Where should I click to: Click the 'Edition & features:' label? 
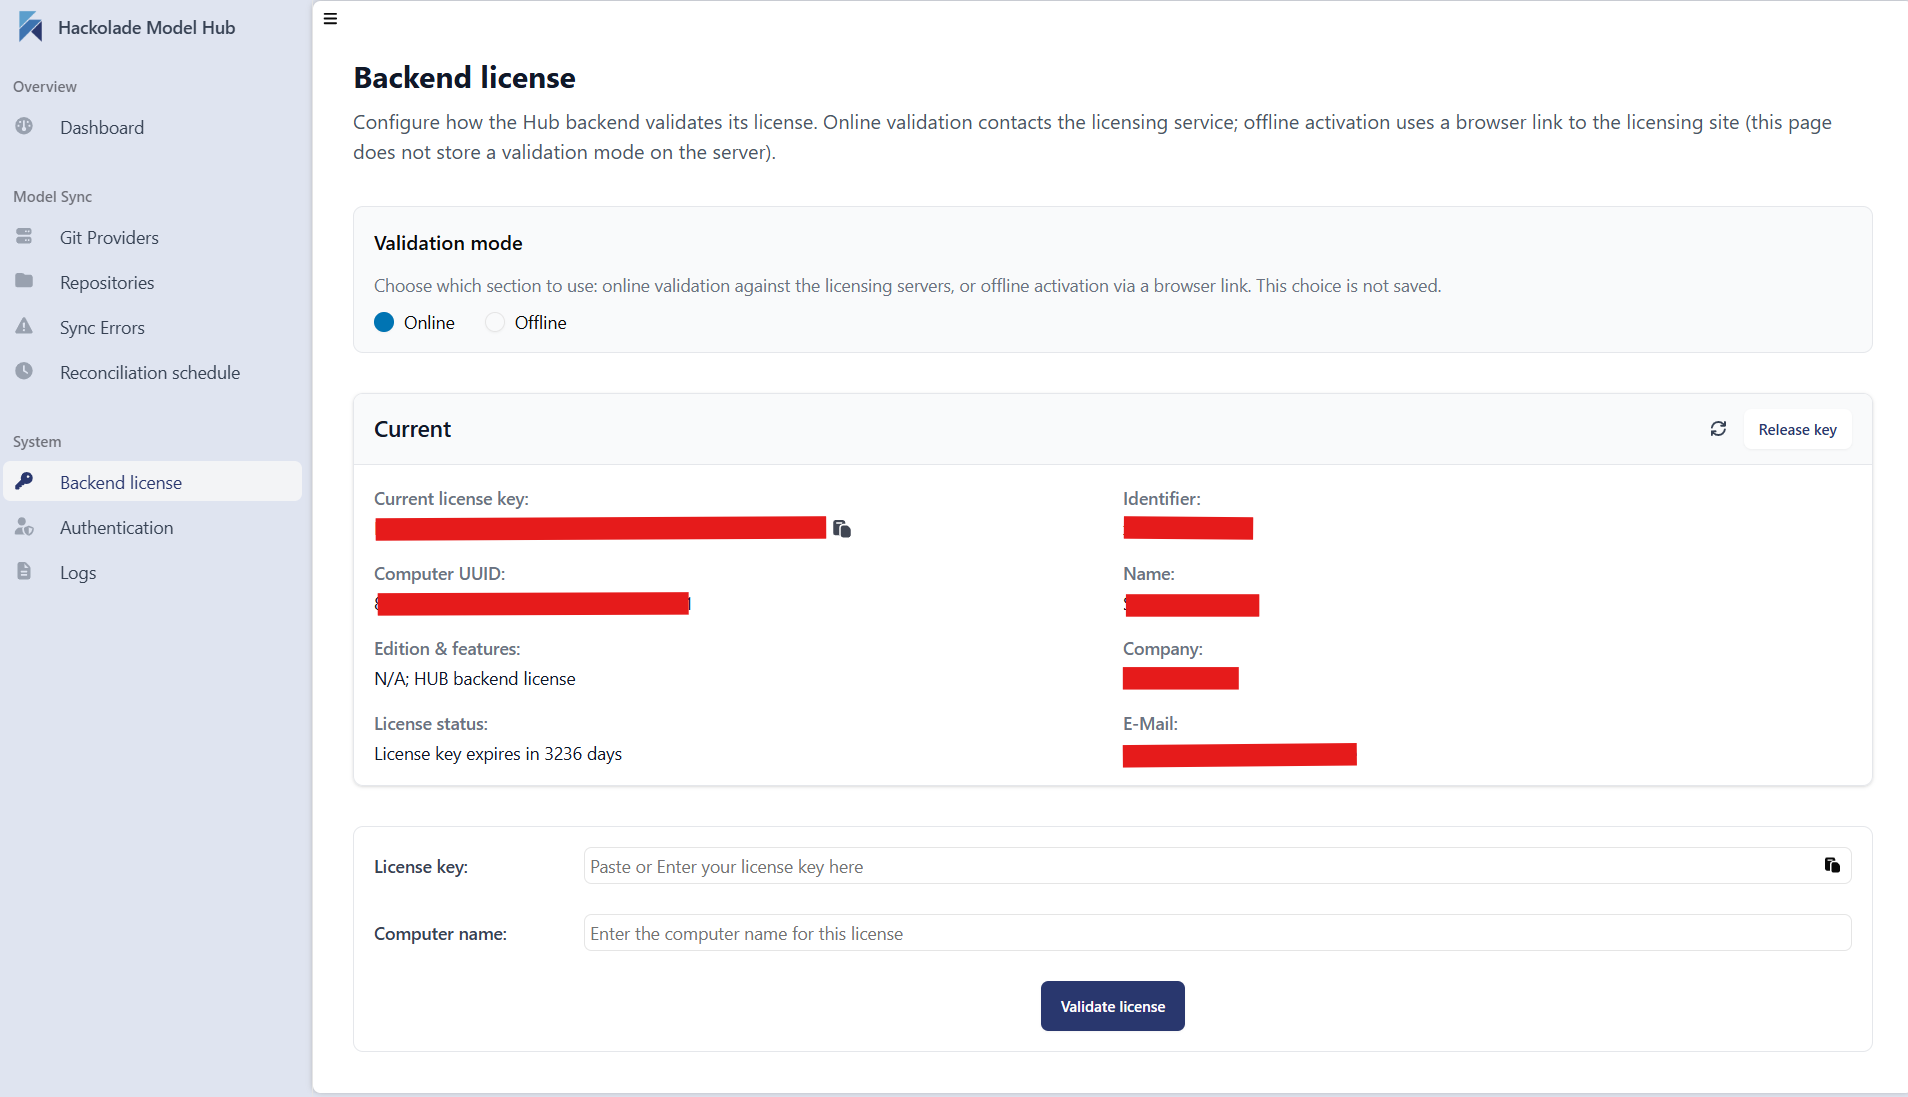(x=447, y=649)
